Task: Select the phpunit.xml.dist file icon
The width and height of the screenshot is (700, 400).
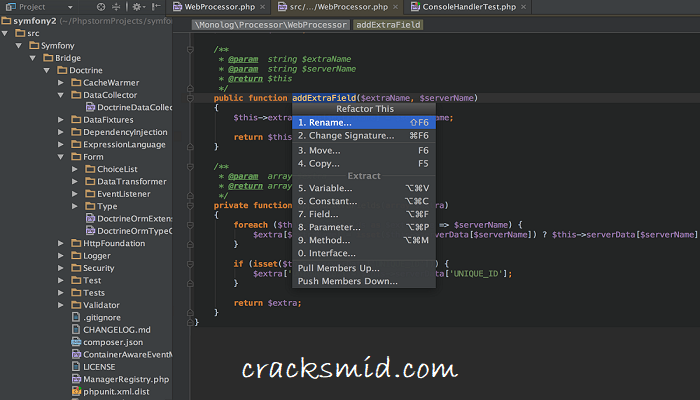Action: pyautogui.click(x=76, y=392)
